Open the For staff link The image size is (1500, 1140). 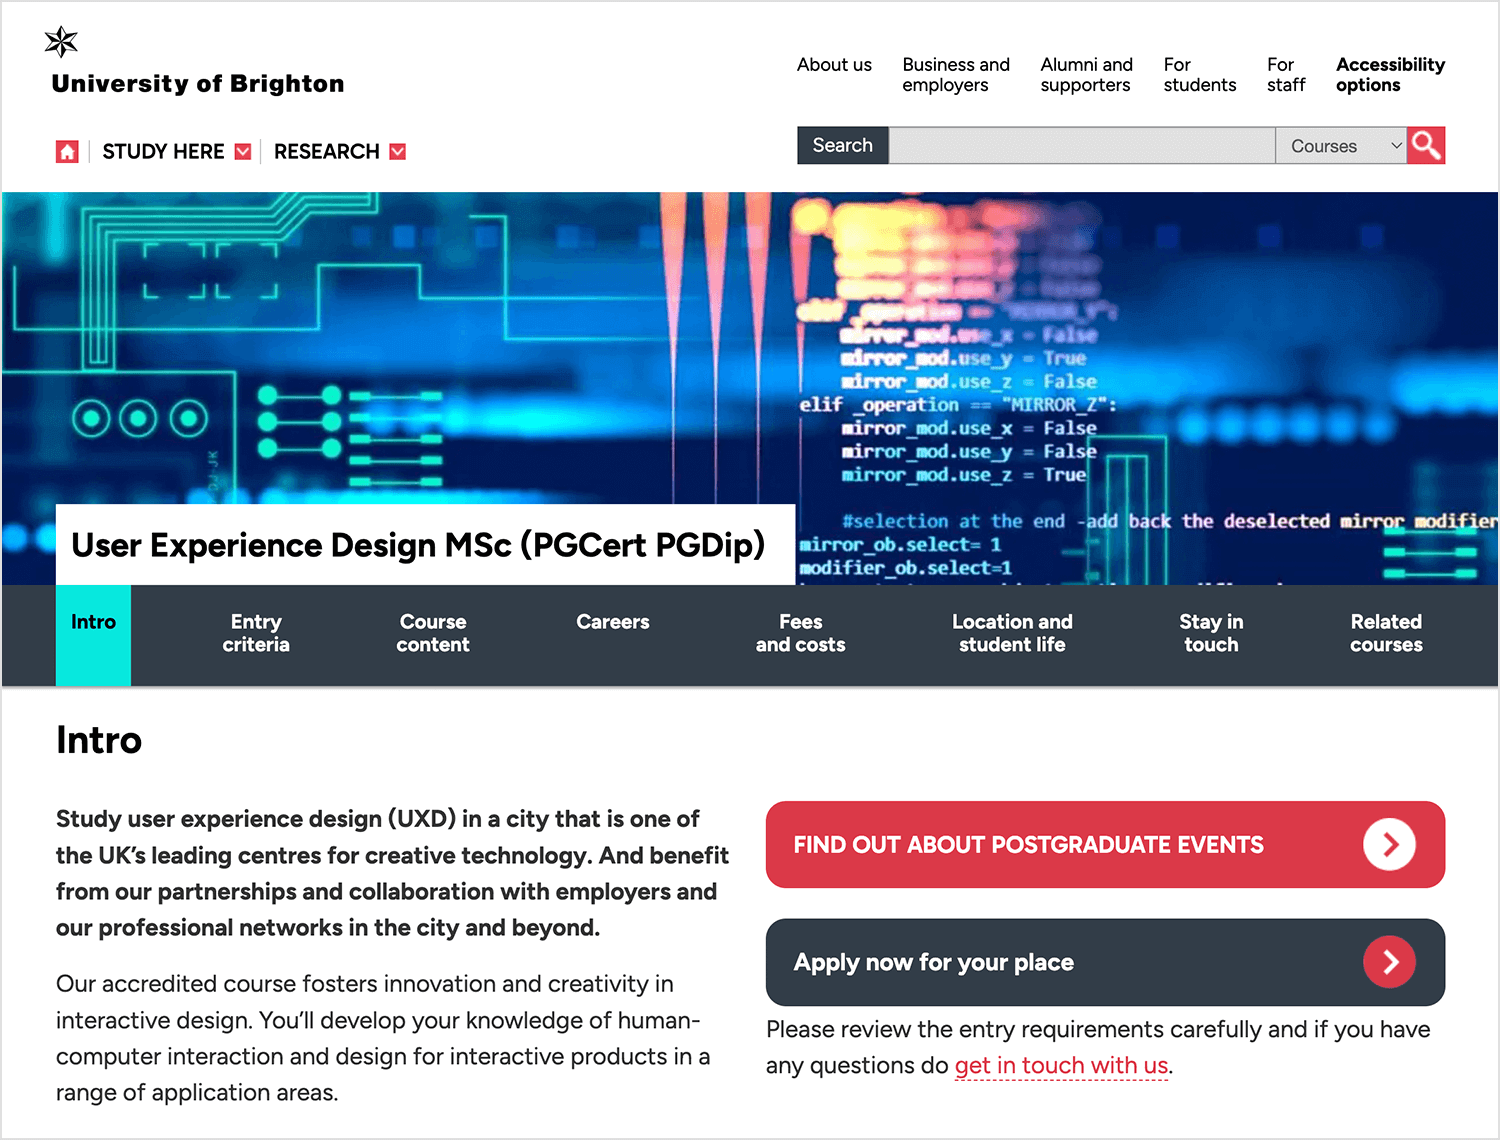coord(1286,75)
